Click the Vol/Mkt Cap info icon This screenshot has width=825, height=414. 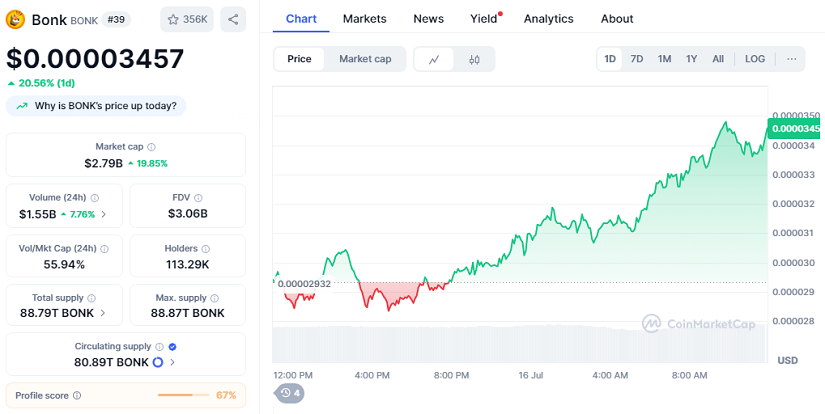tap(104, 248)
